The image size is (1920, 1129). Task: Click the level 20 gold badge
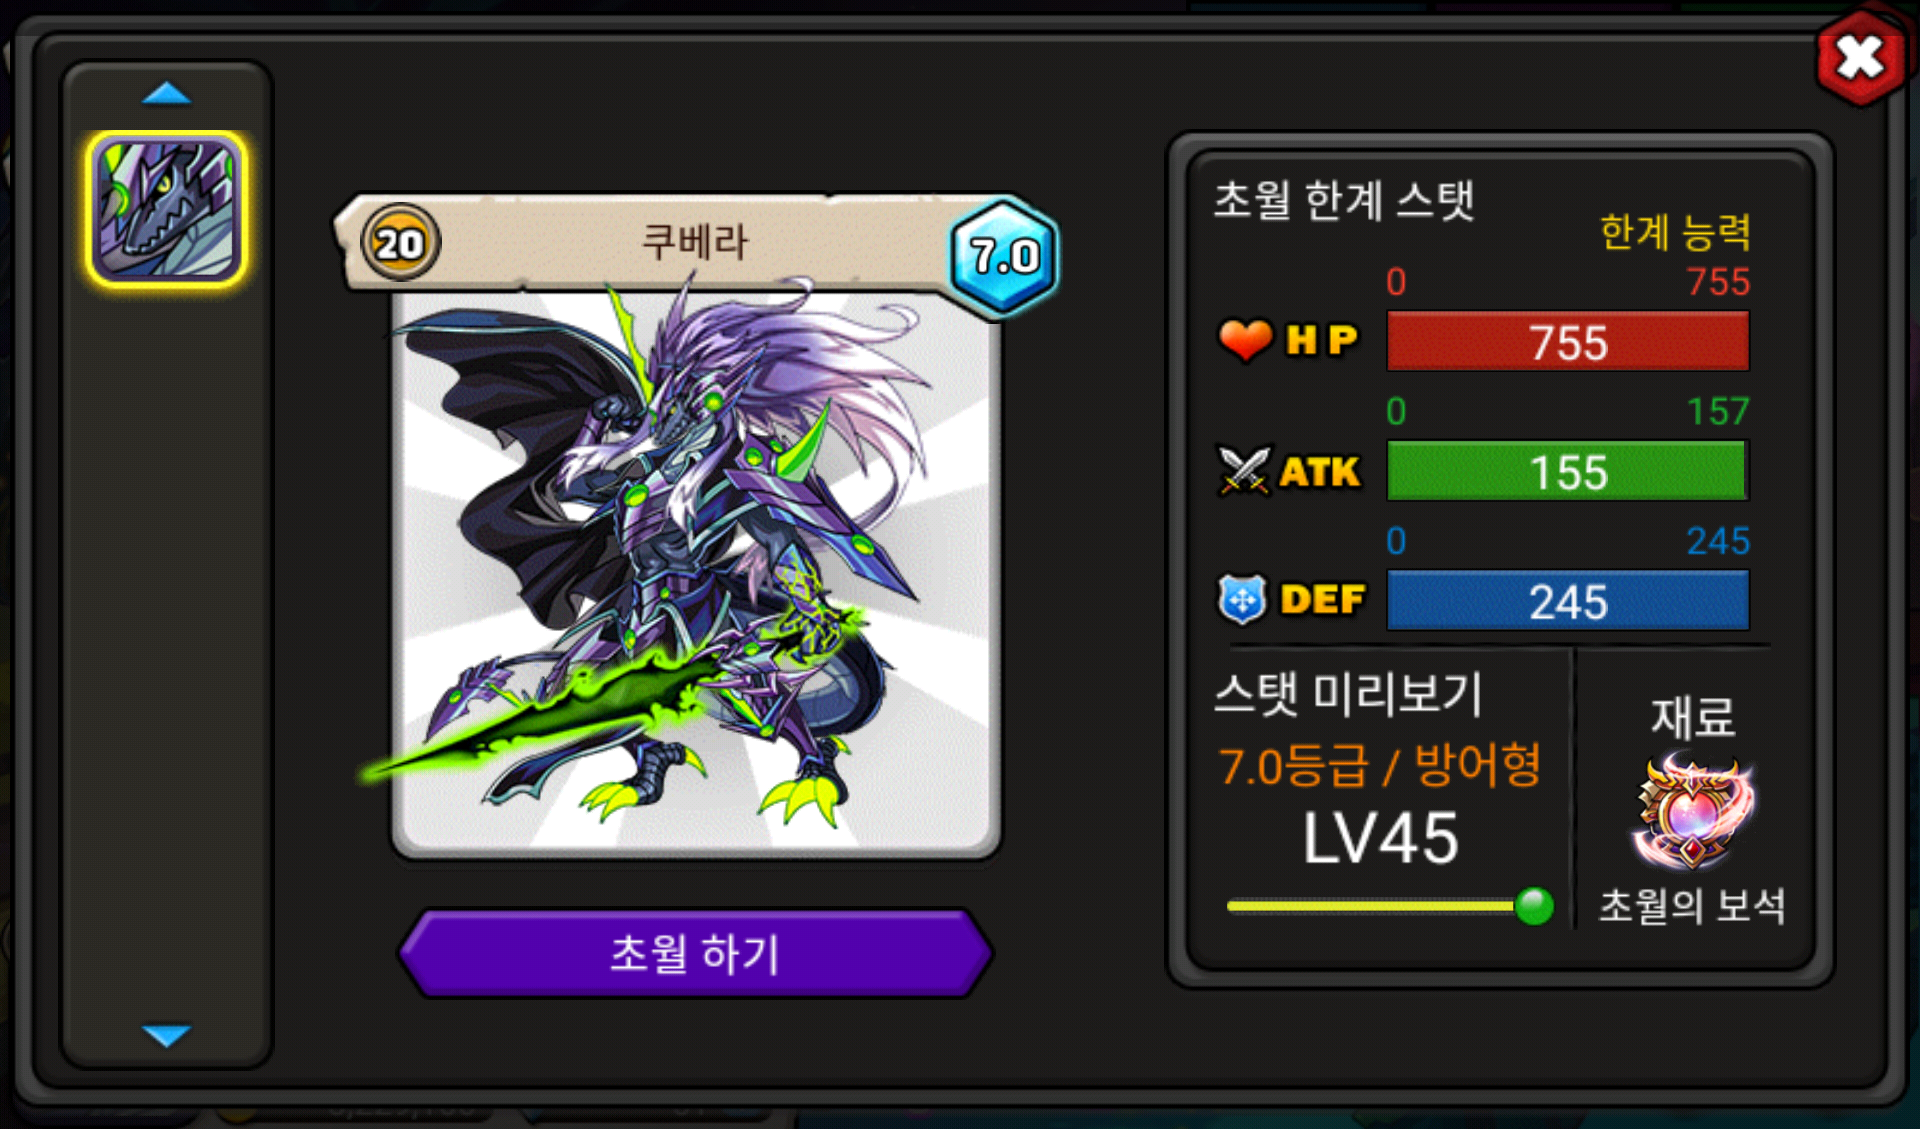coord(400,243)
